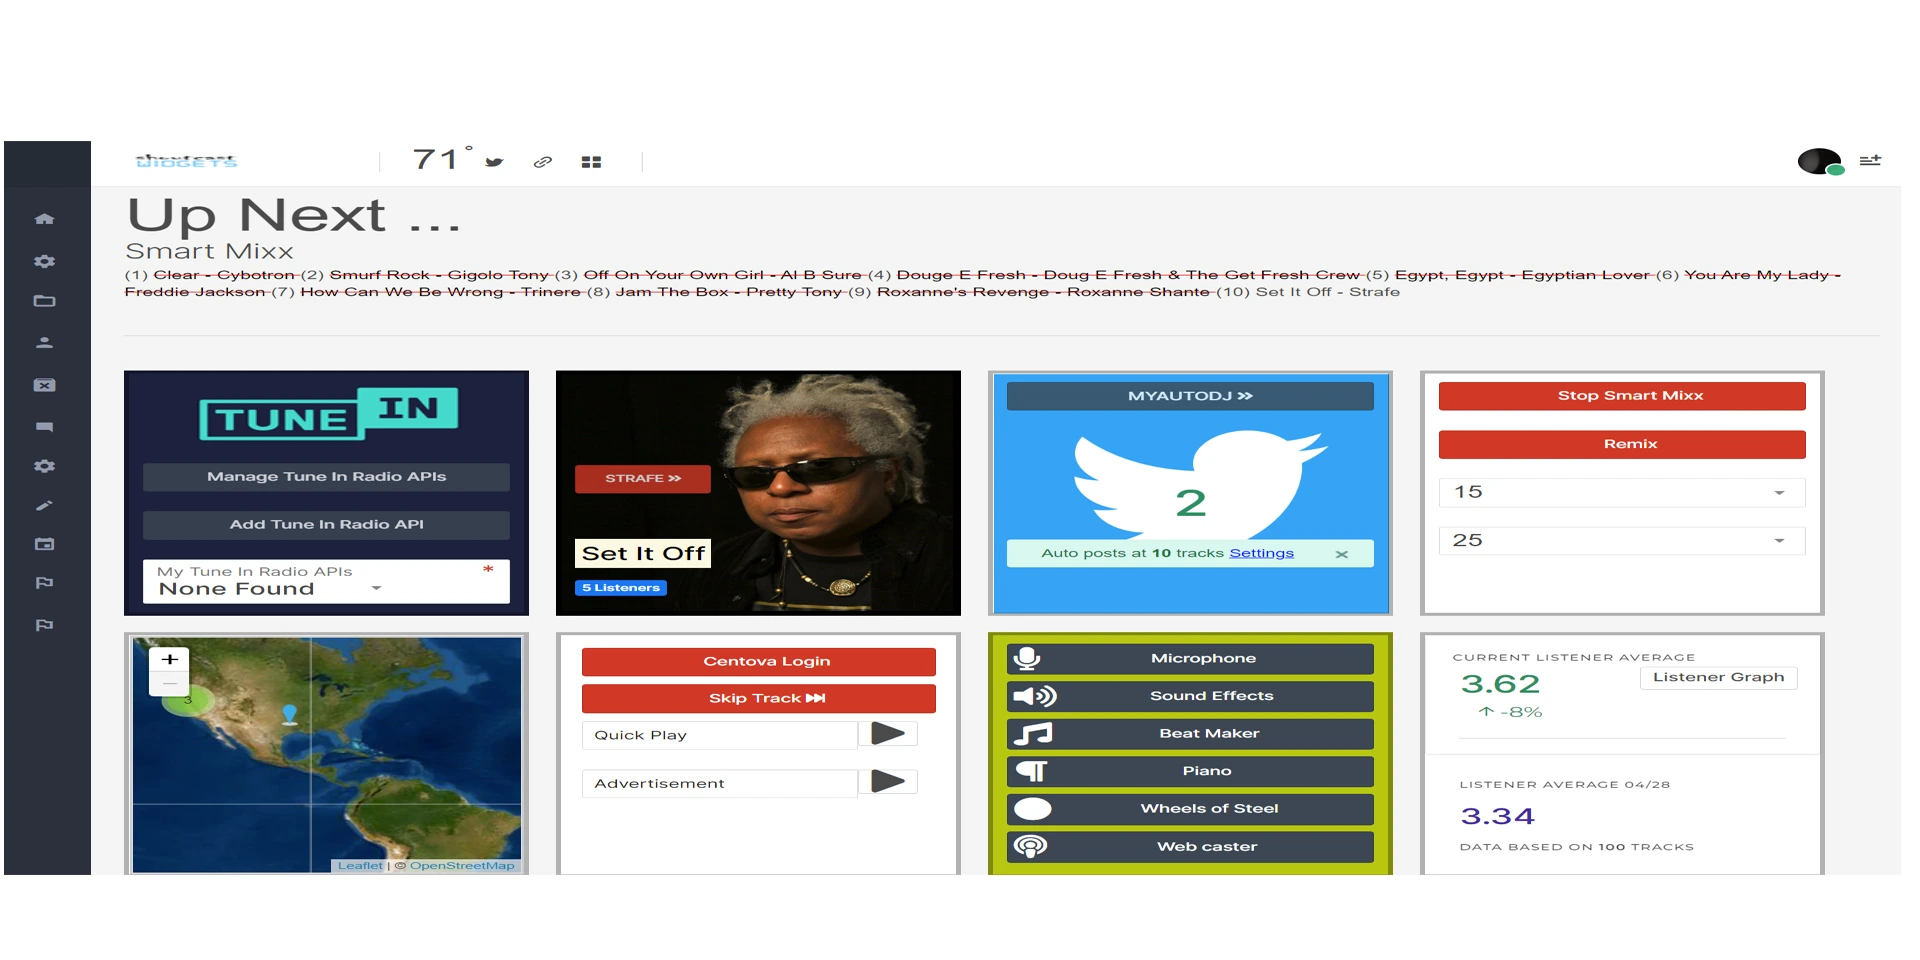Open the Sound Effects widget button
Viewport: 1920px width, 960px height.
tap(1190, 696)
